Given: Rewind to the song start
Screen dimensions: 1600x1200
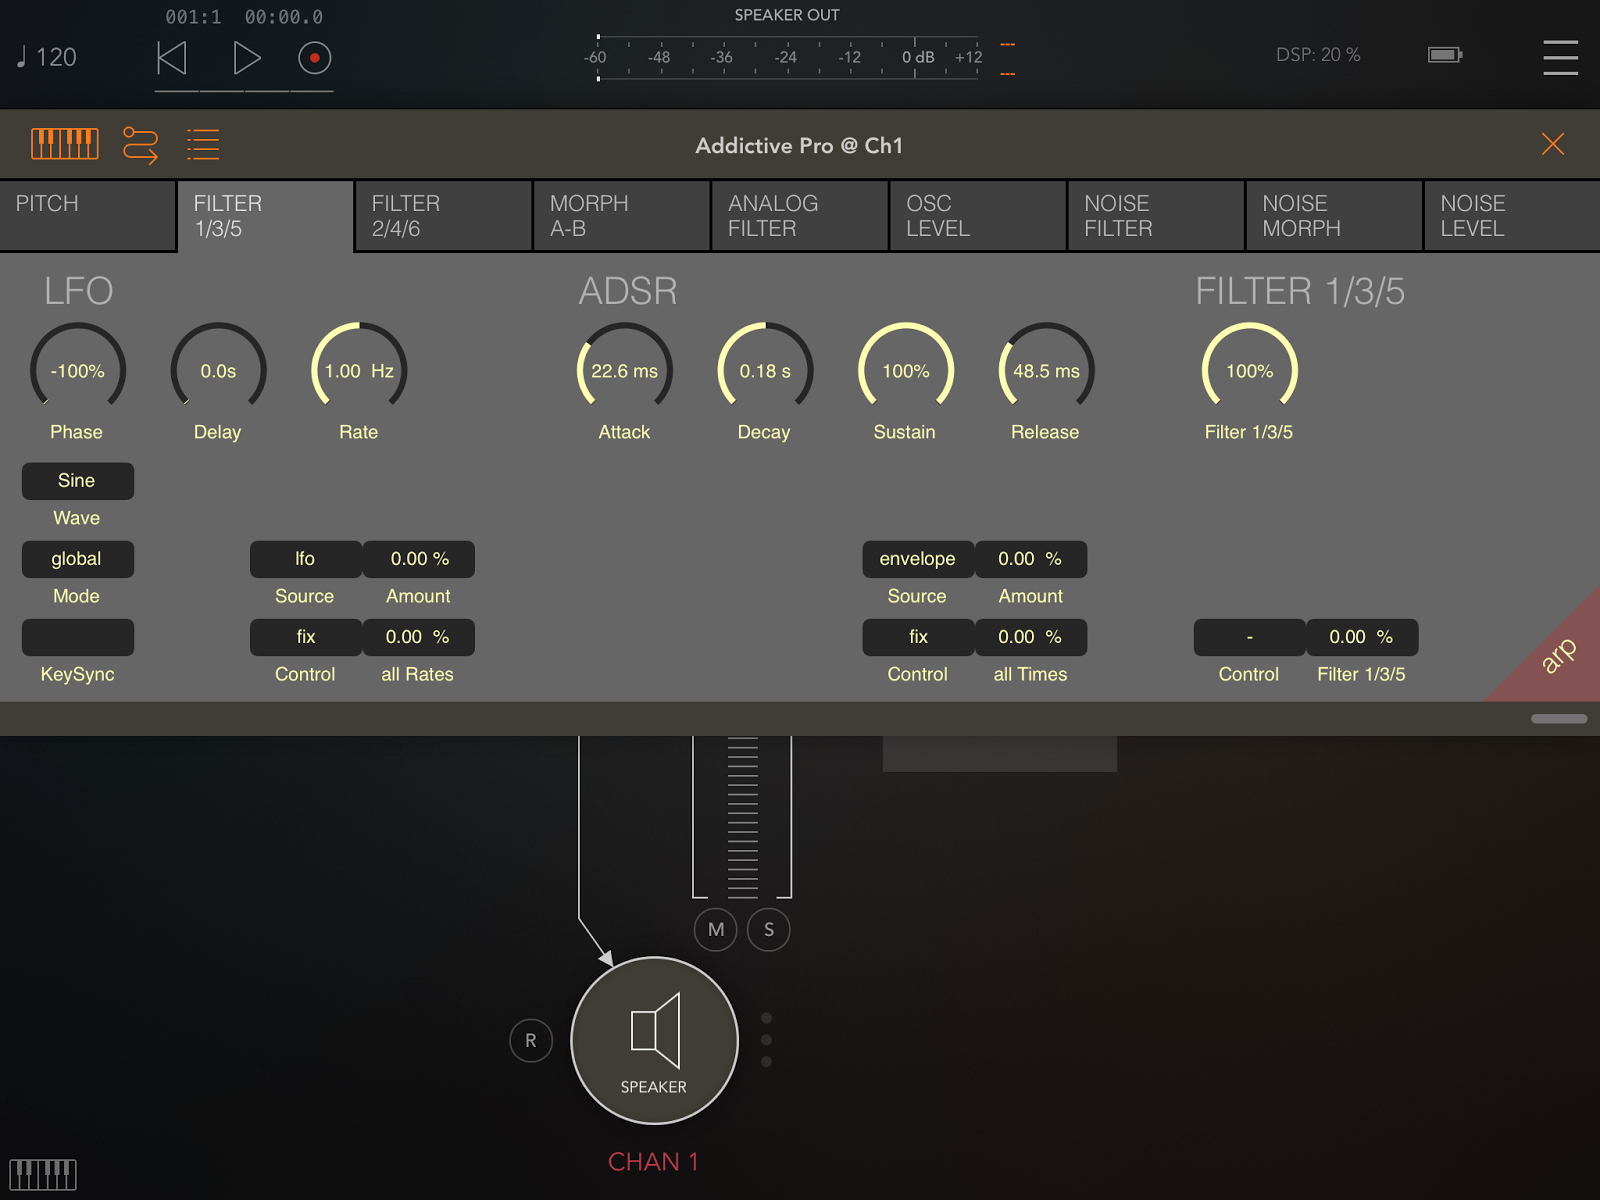Looking at the screenshot, I should [171, 57].
